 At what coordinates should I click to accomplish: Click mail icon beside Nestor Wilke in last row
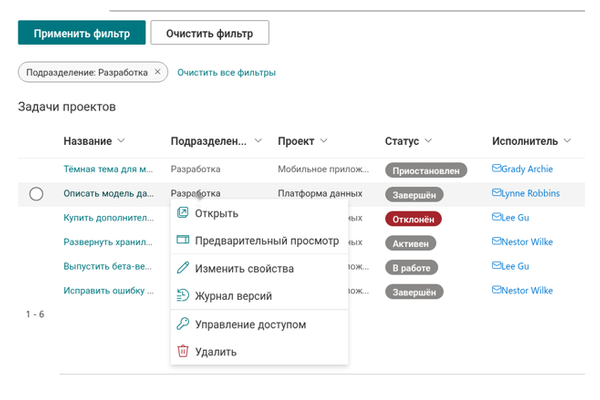(x=496, y=290)
